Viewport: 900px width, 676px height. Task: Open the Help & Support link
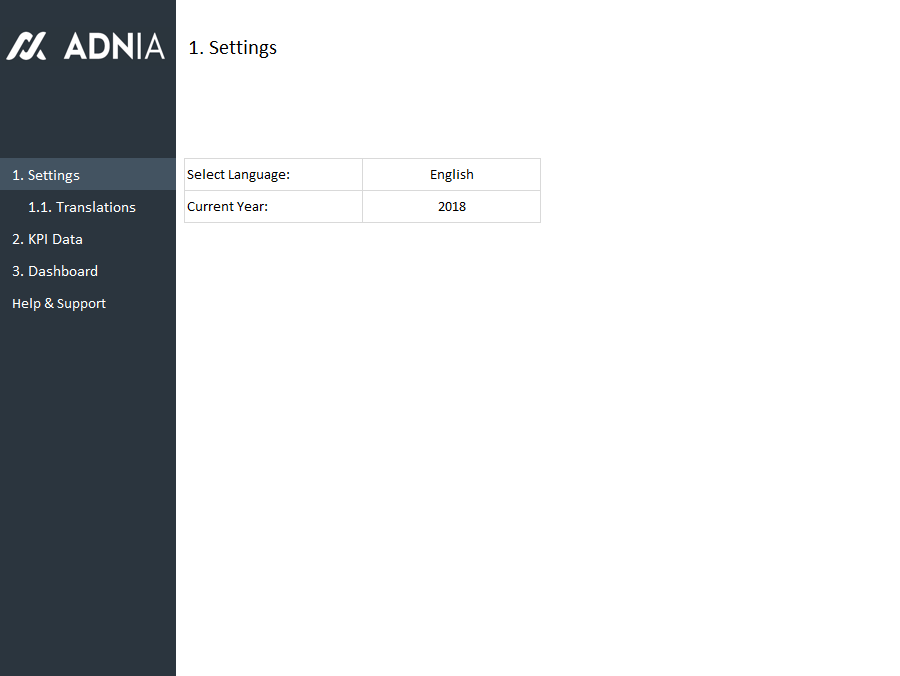(59, 303)
